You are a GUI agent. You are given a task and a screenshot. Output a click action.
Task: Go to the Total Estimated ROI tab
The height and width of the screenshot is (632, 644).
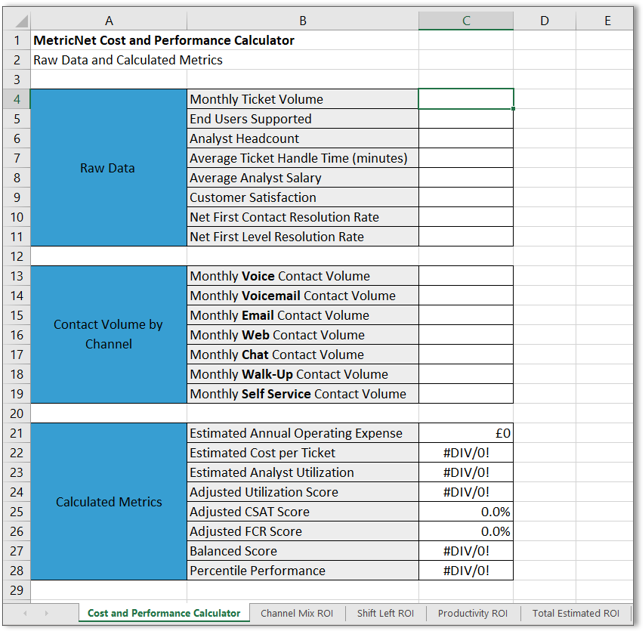[575, 613]
